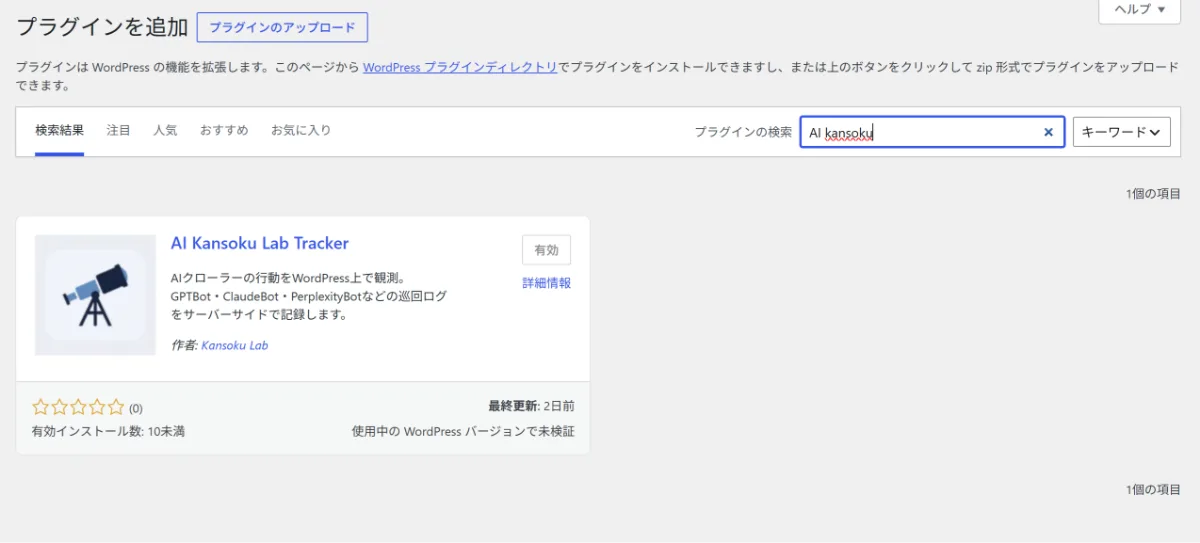1200x543 pixels.
Task: Click the 有効インストール数: 10未満 text
Action: coord(108,432)
